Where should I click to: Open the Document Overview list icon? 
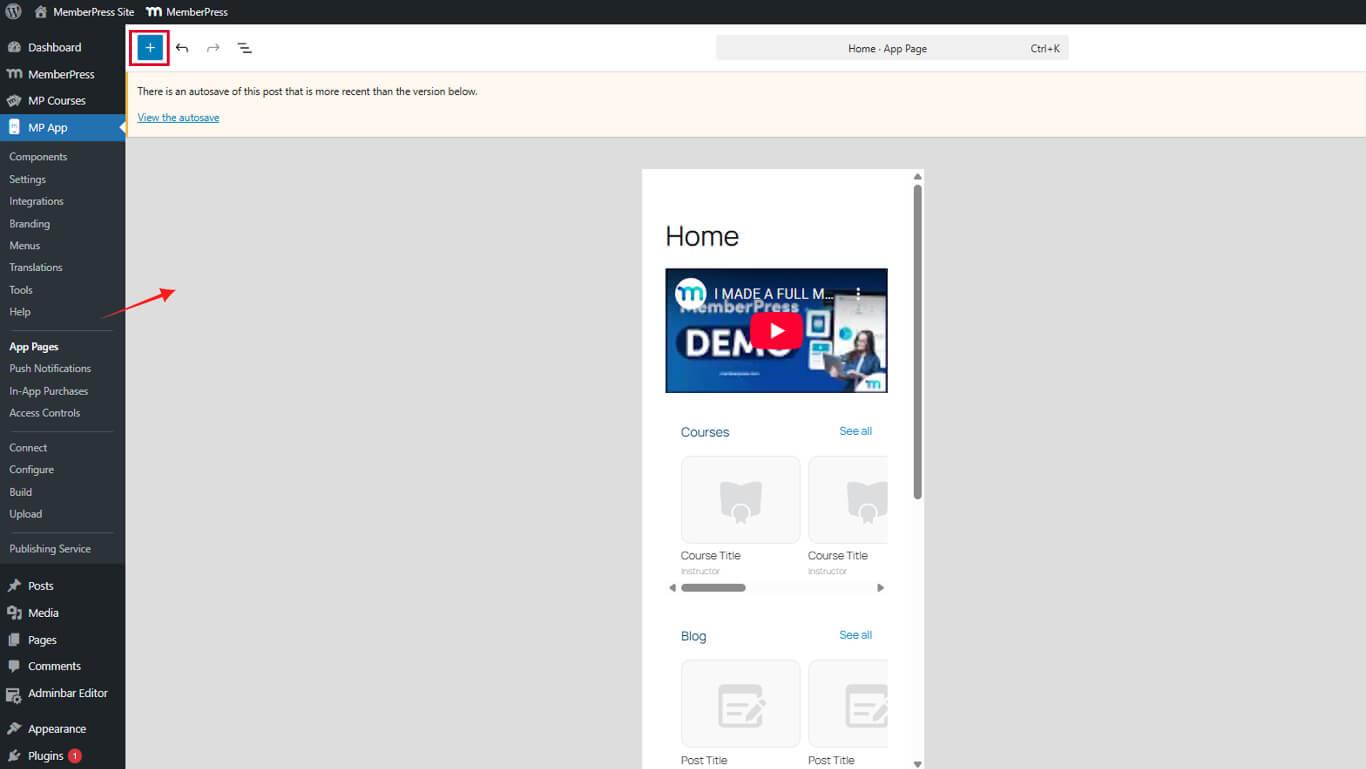pos(245,47)
